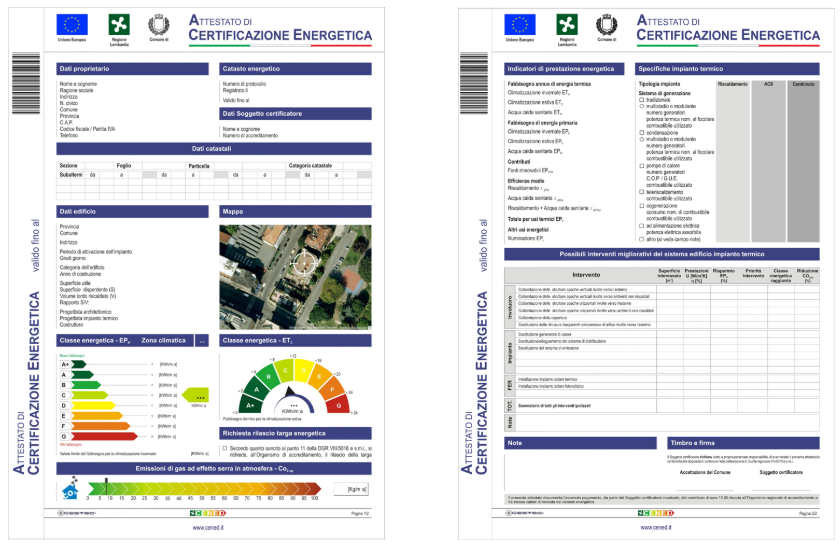Click the Cestec logo in the page 2/2 footer
The image size is (840, 550).
[524, 513]
